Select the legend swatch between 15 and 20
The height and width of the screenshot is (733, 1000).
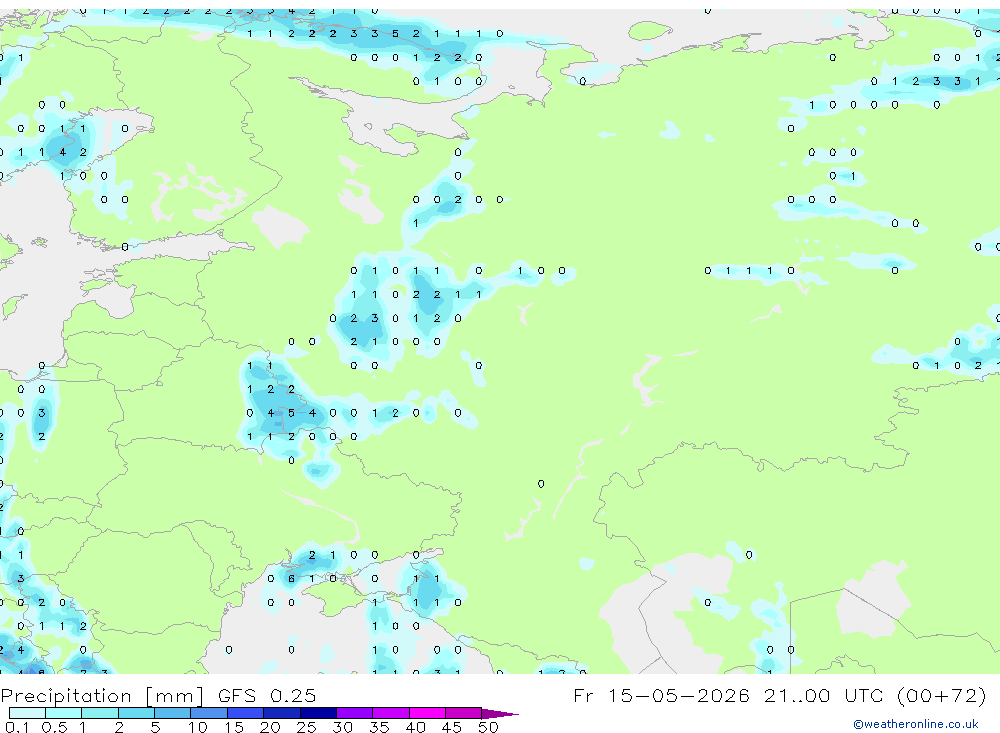click(246, 713)
